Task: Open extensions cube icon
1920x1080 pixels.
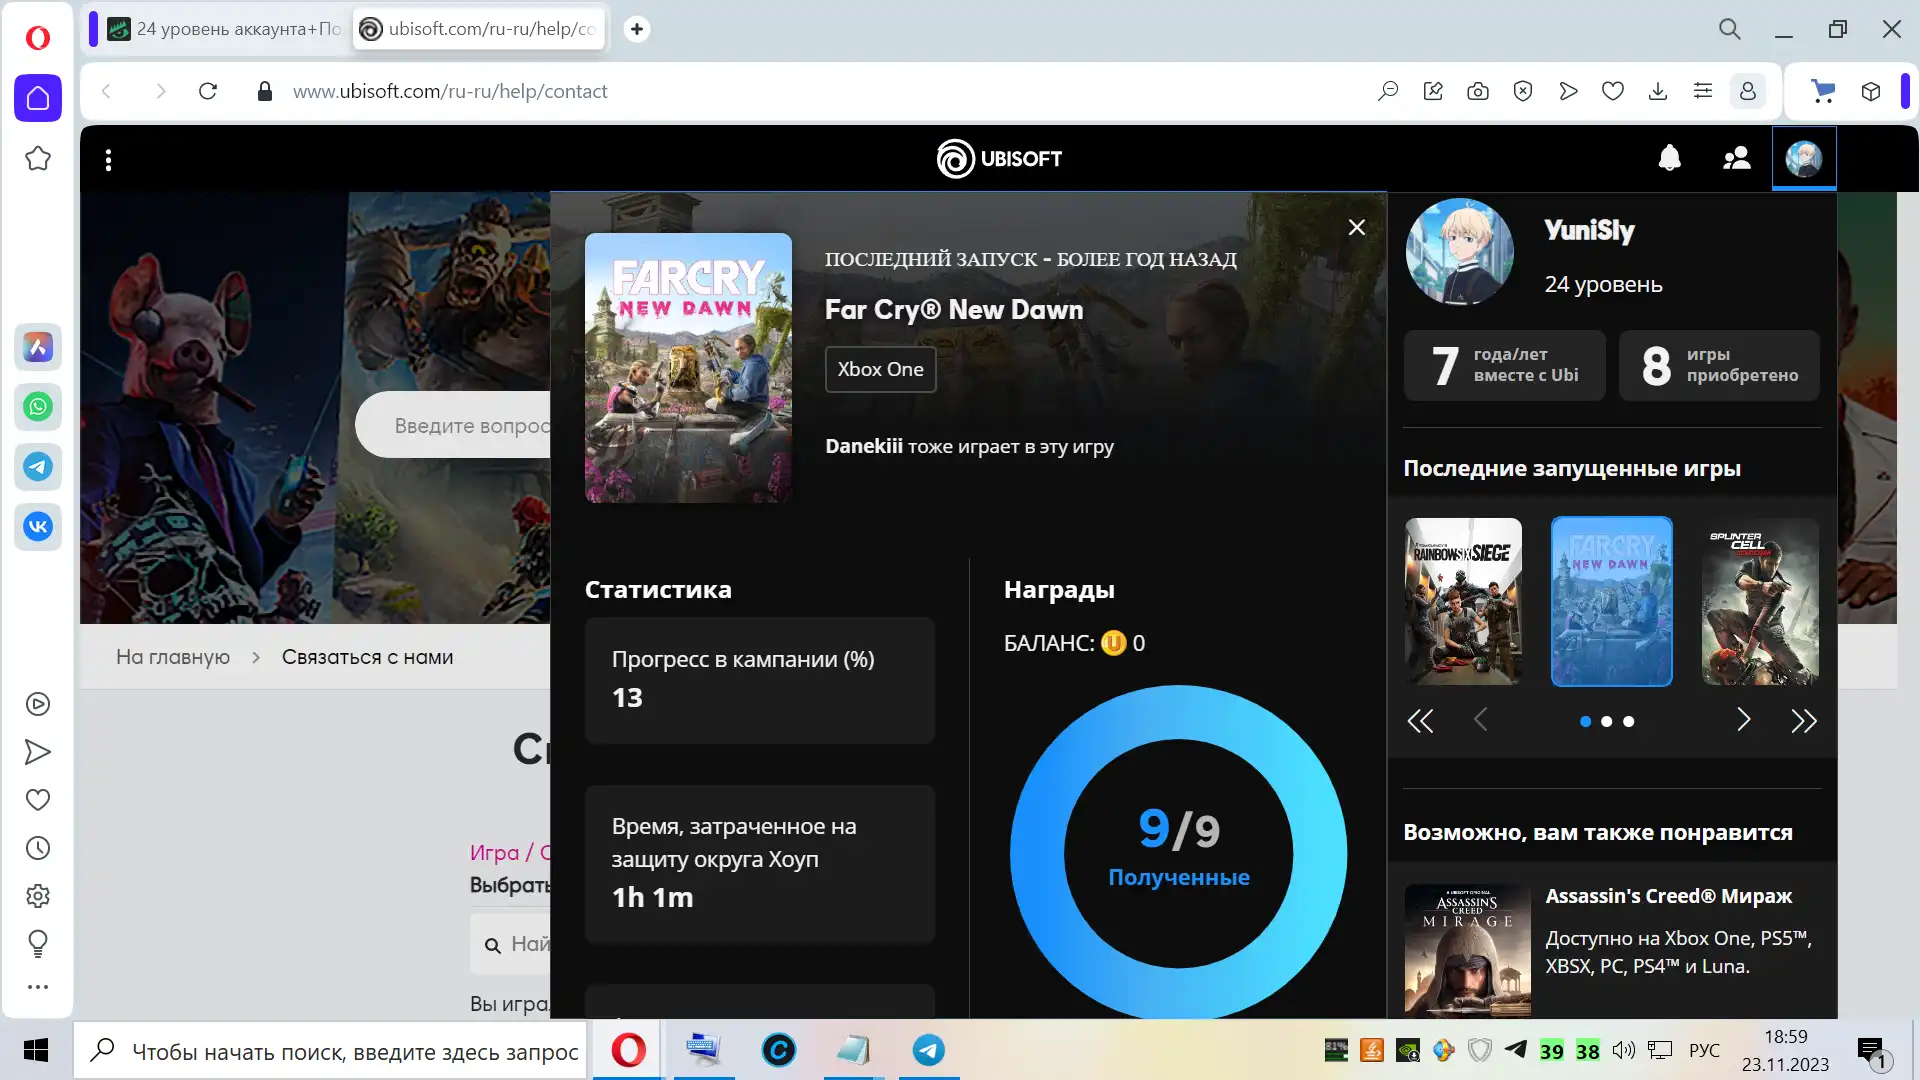Action: pos(1871,91)
